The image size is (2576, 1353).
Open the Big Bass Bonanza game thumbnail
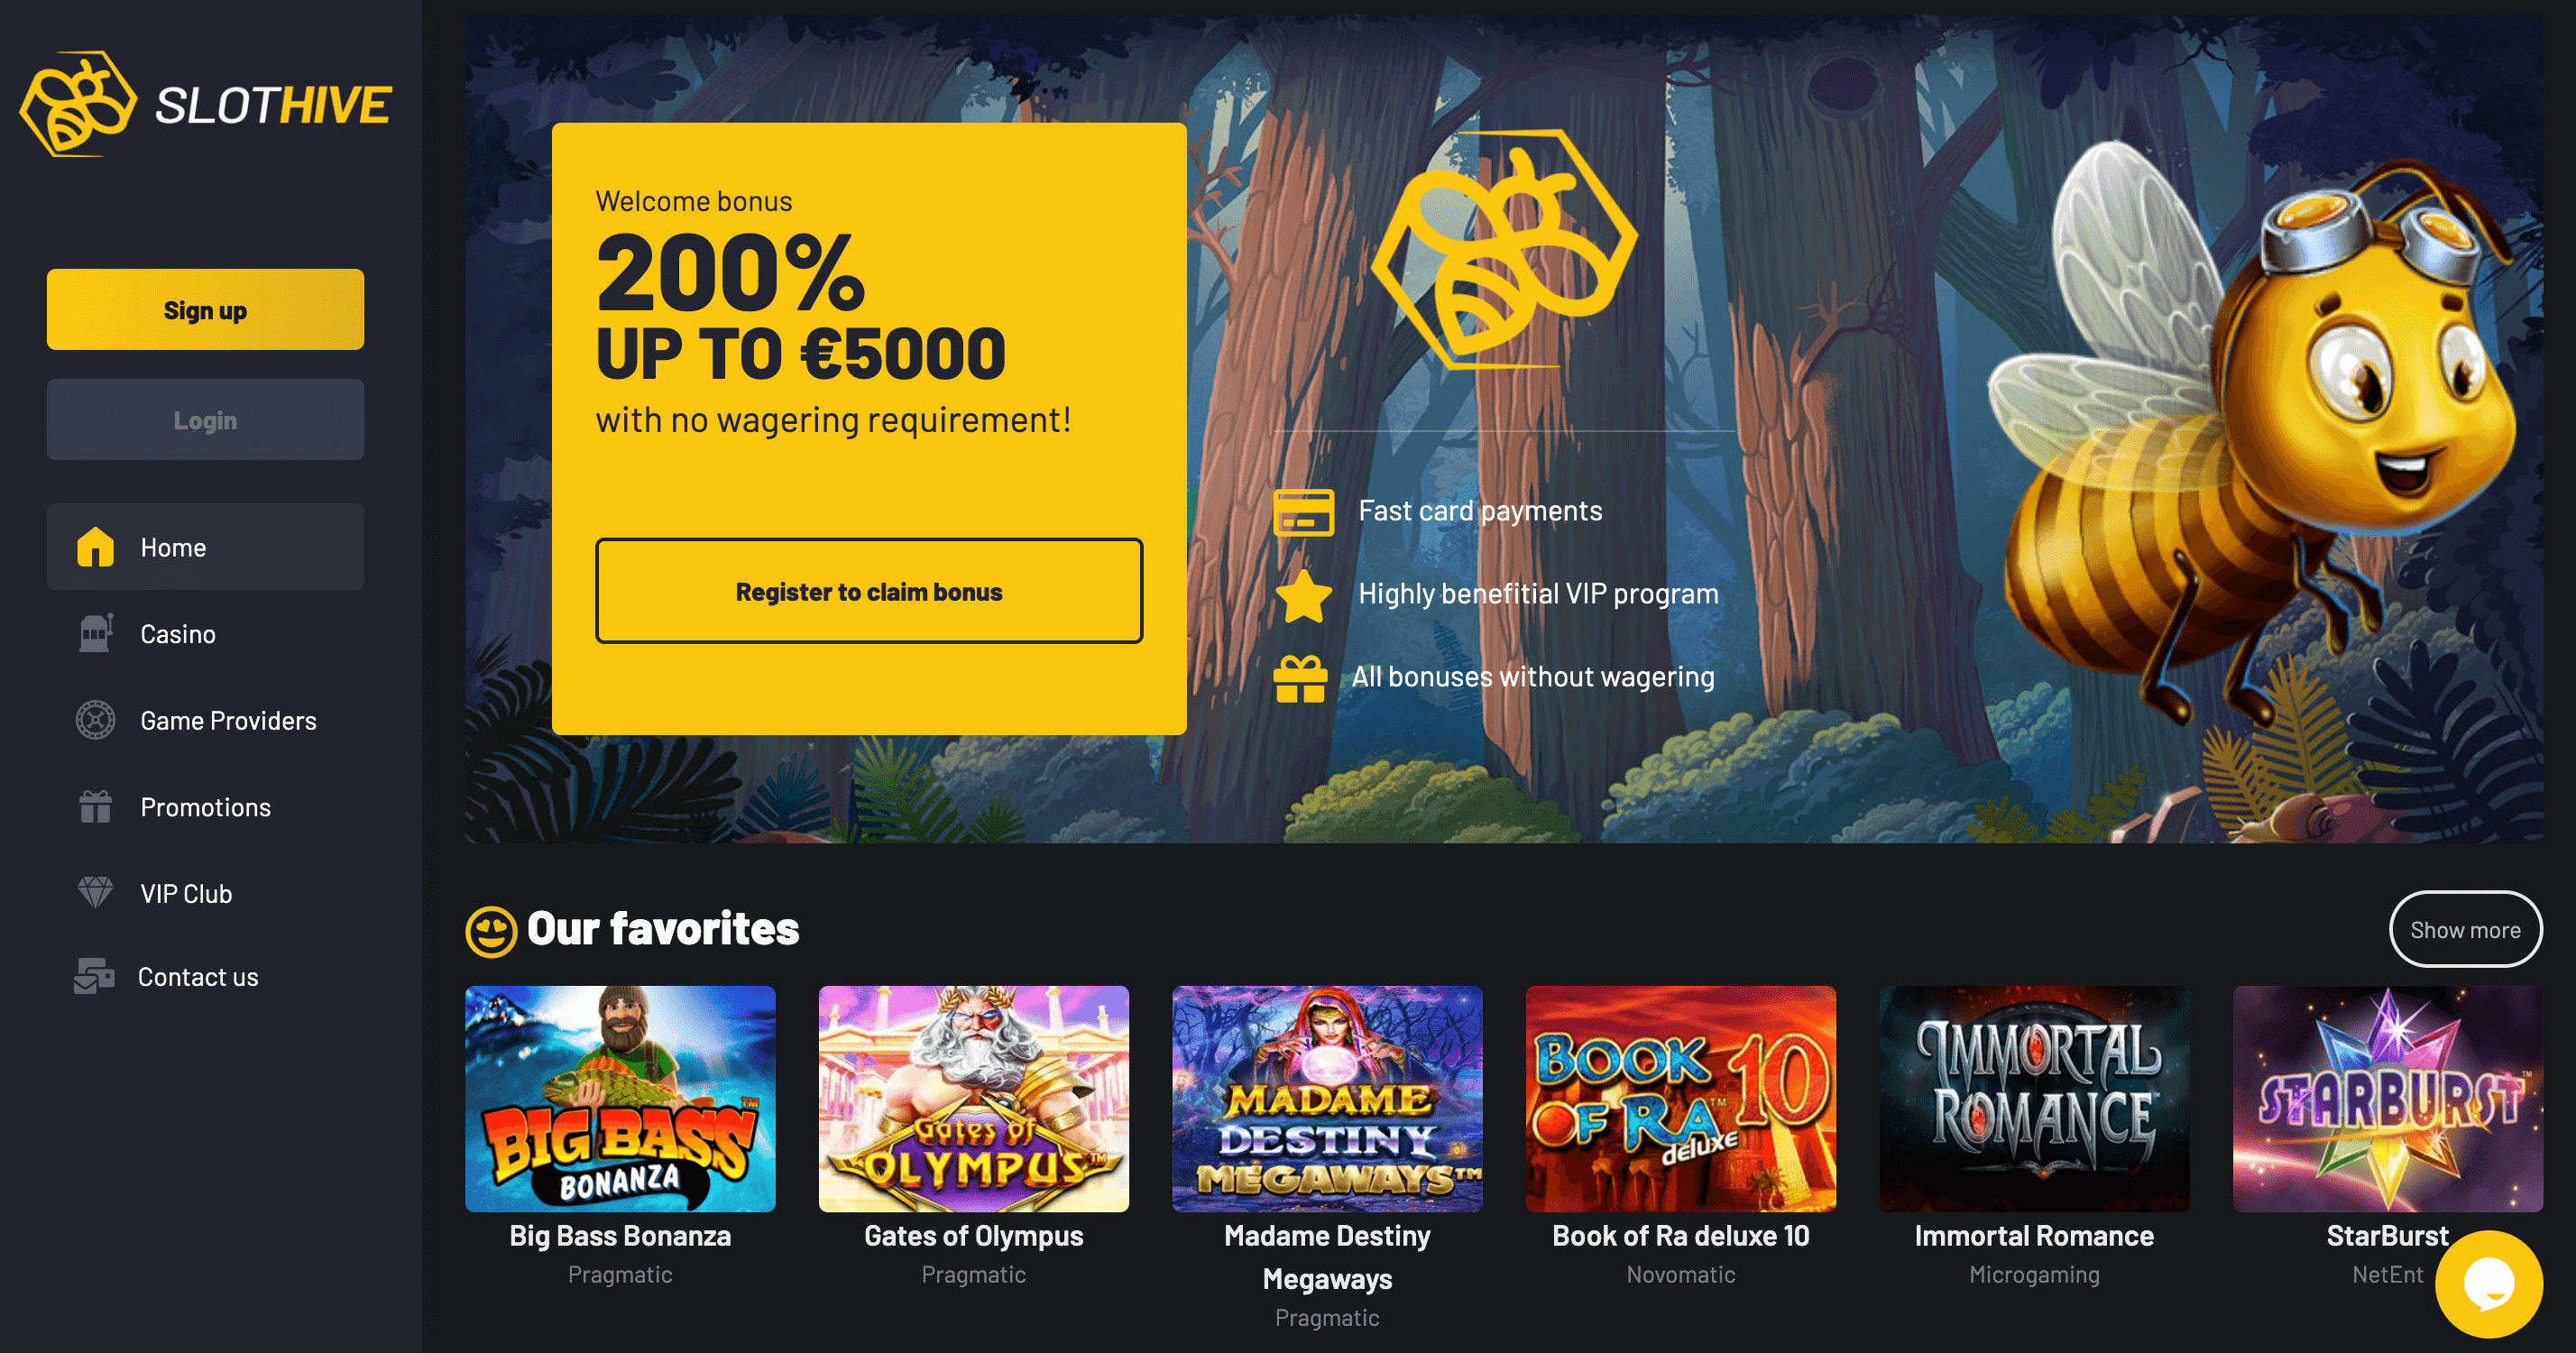(x=620, y=1099)
